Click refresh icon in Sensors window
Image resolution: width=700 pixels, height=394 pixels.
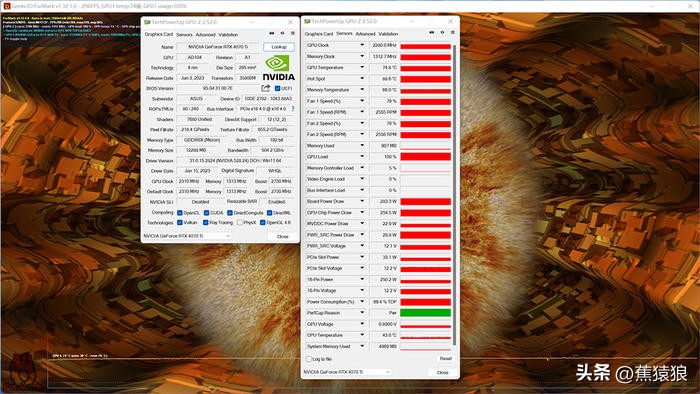pyautogui.click(x=442, y=33)
